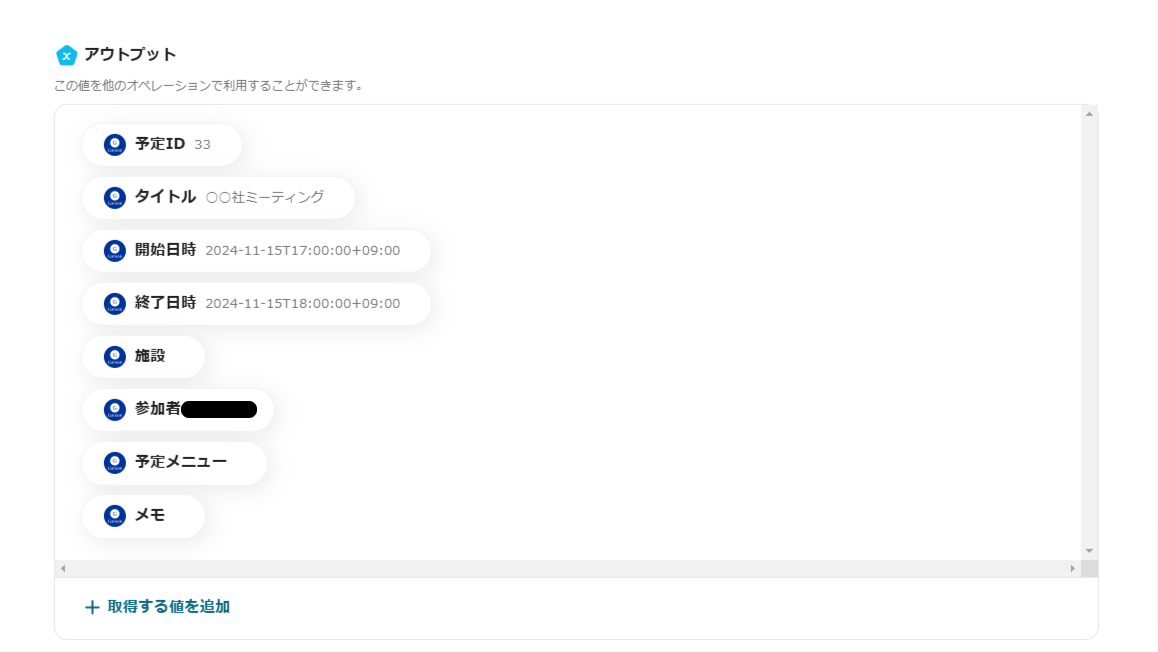Click the Garoon icon beside メモ
The image size is (1158, 652).
(114, 515)
